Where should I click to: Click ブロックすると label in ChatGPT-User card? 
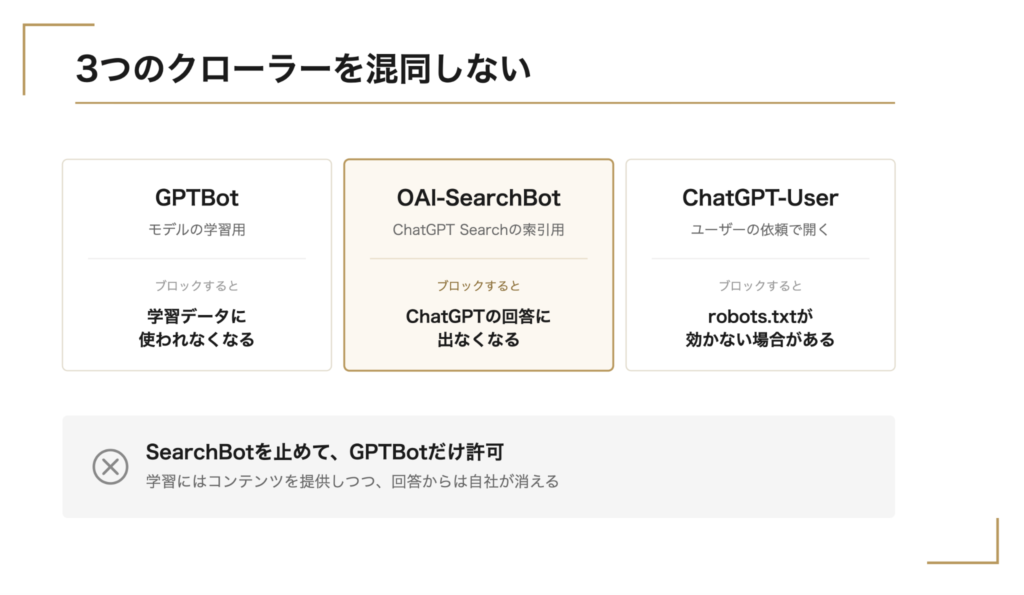(760, 285)
